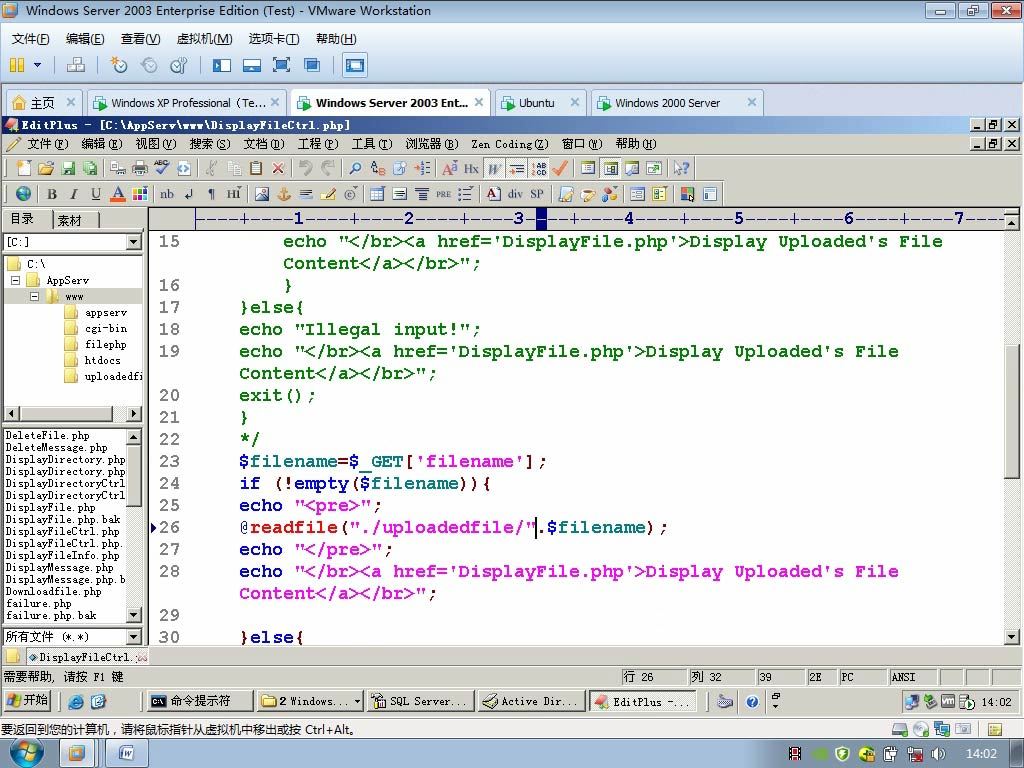Cut selection with the scissors icon
Image resolution: width=1024 pixels, height=768 pixels.
[211, 168]
